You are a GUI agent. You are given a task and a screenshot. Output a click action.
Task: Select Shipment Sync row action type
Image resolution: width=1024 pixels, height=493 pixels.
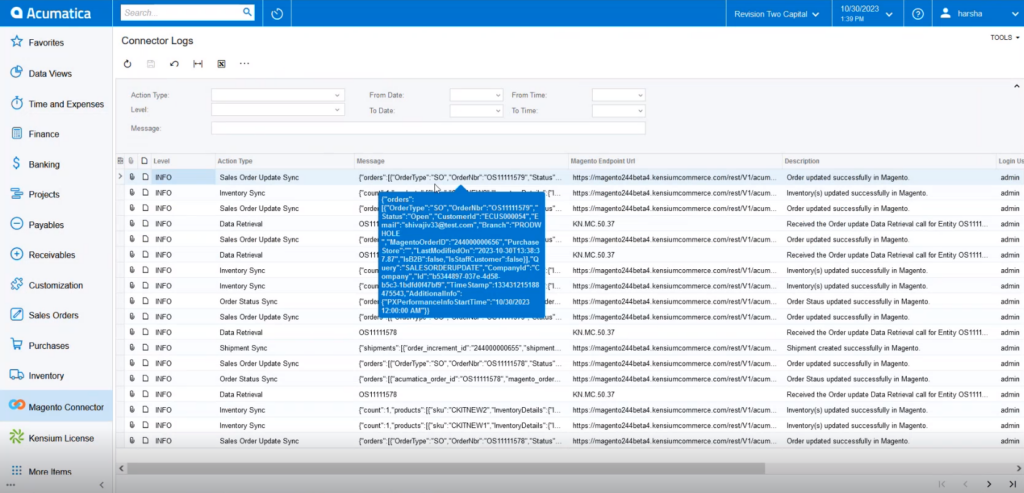pos(243,348)
